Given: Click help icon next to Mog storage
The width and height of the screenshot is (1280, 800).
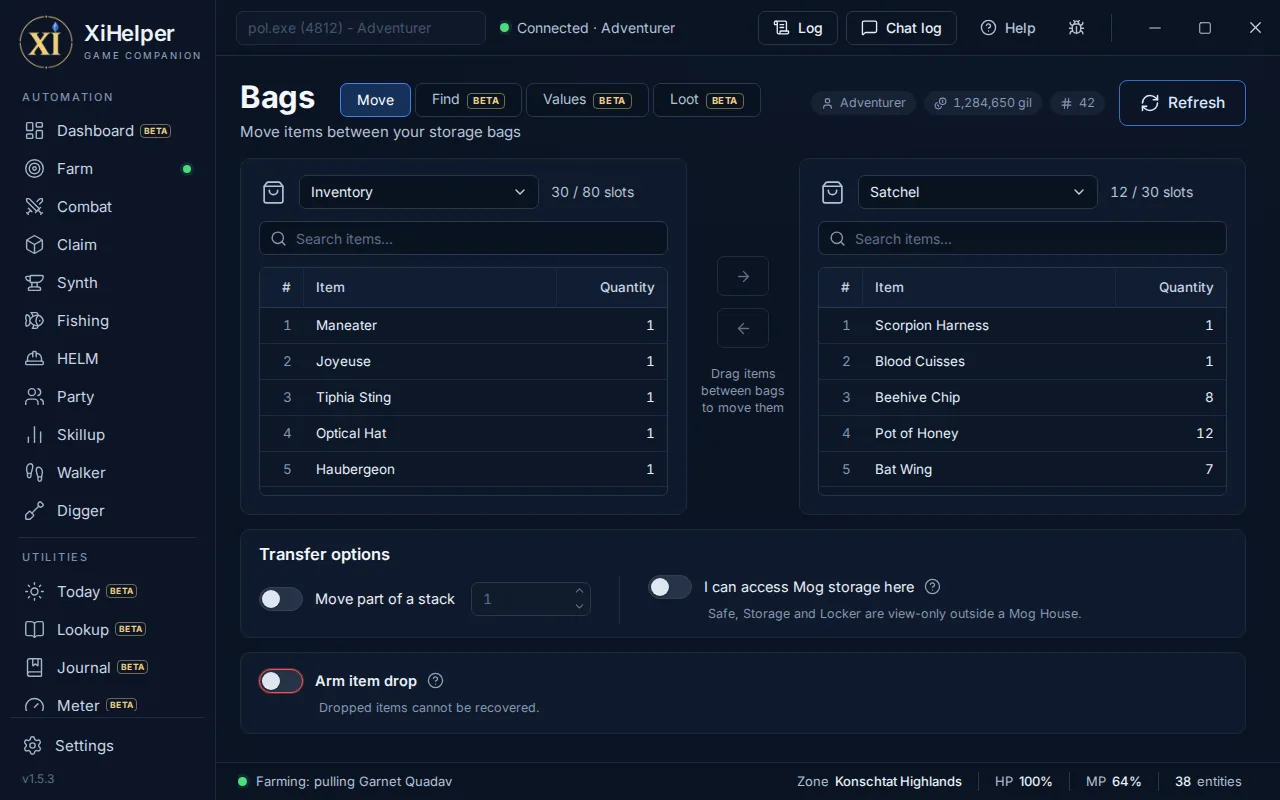Looking at the screenshot, I should pos(932,587).
